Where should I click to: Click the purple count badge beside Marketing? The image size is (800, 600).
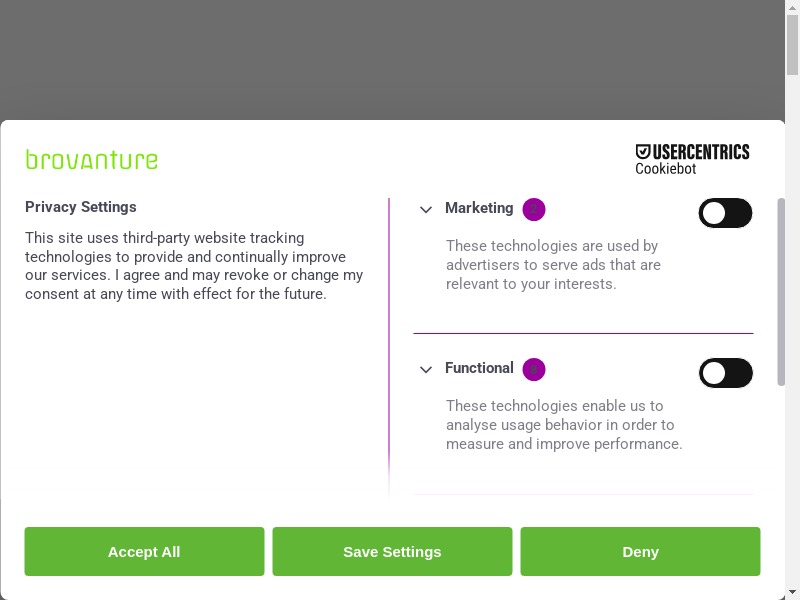tap(534, 209)
